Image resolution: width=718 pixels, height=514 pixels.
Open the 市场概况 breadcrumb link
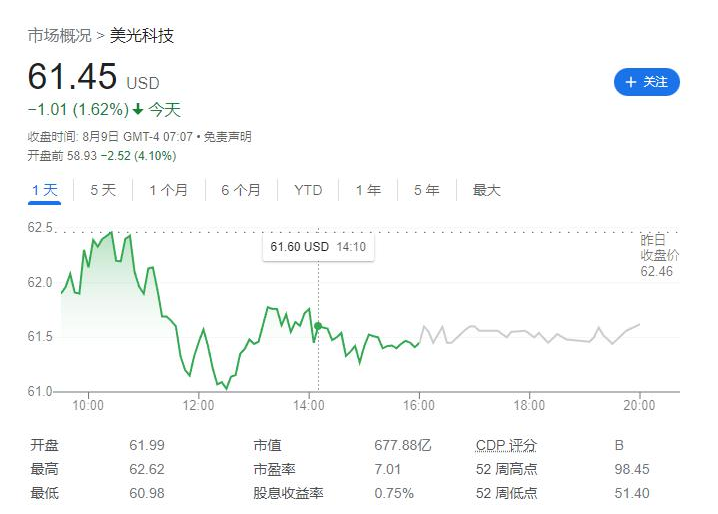click(60, 36)
